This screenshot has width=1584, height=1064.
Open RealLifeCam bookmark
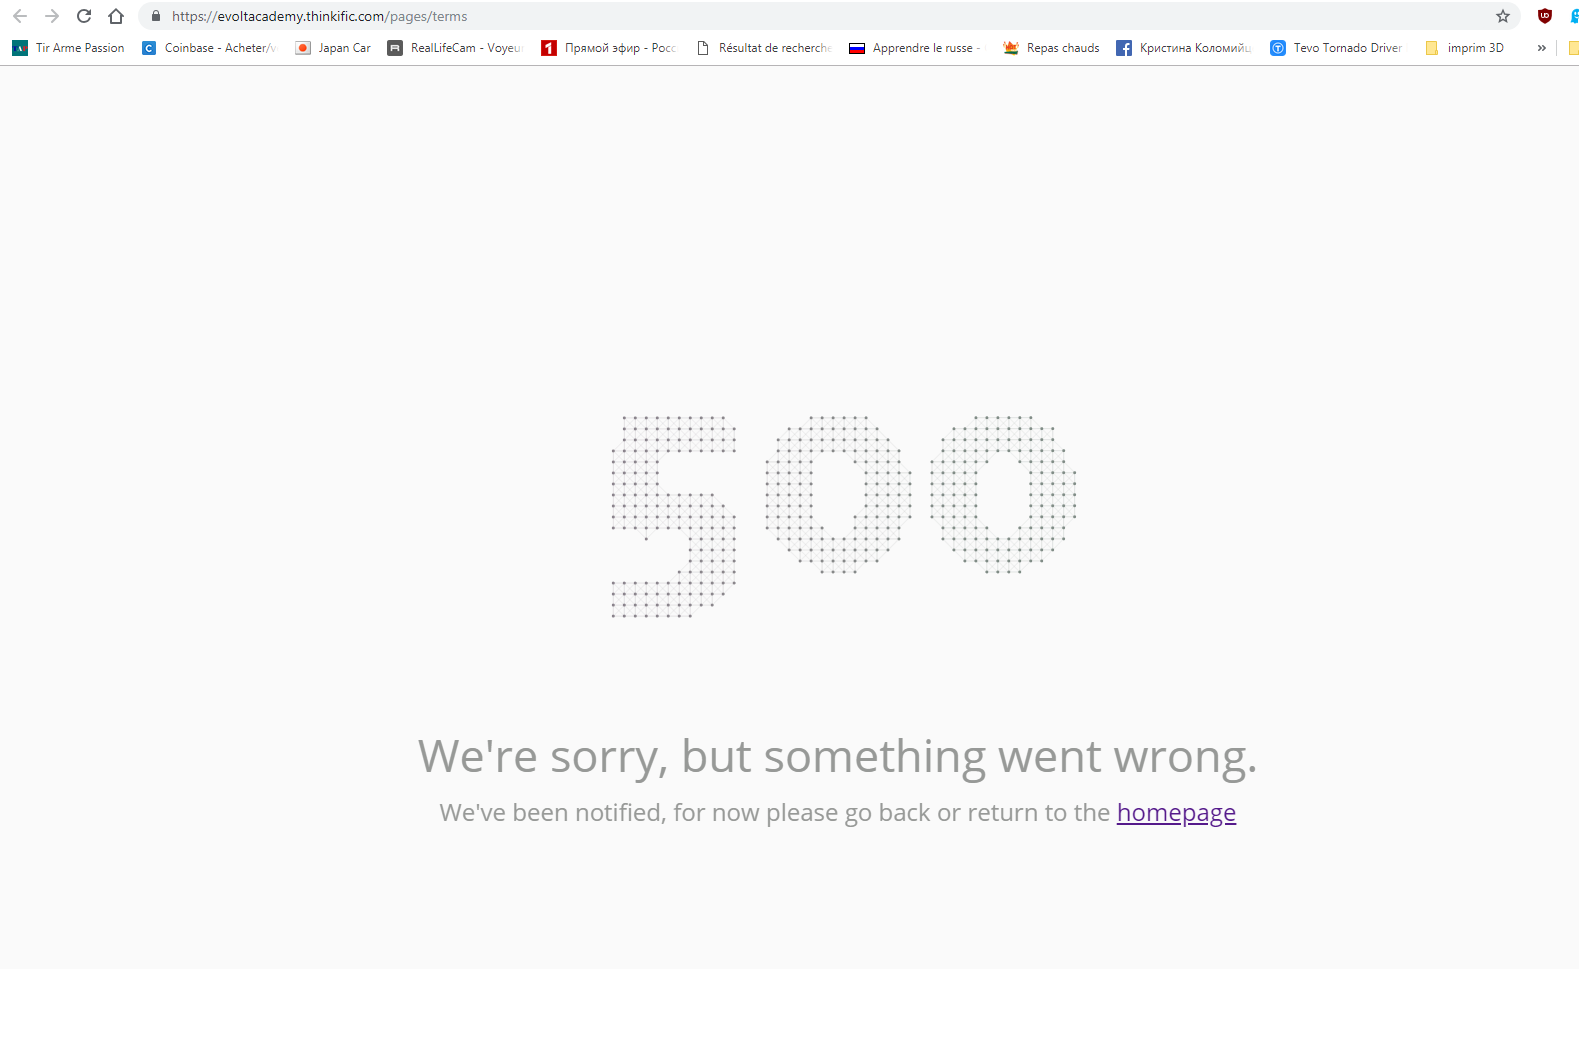point(455,48)
